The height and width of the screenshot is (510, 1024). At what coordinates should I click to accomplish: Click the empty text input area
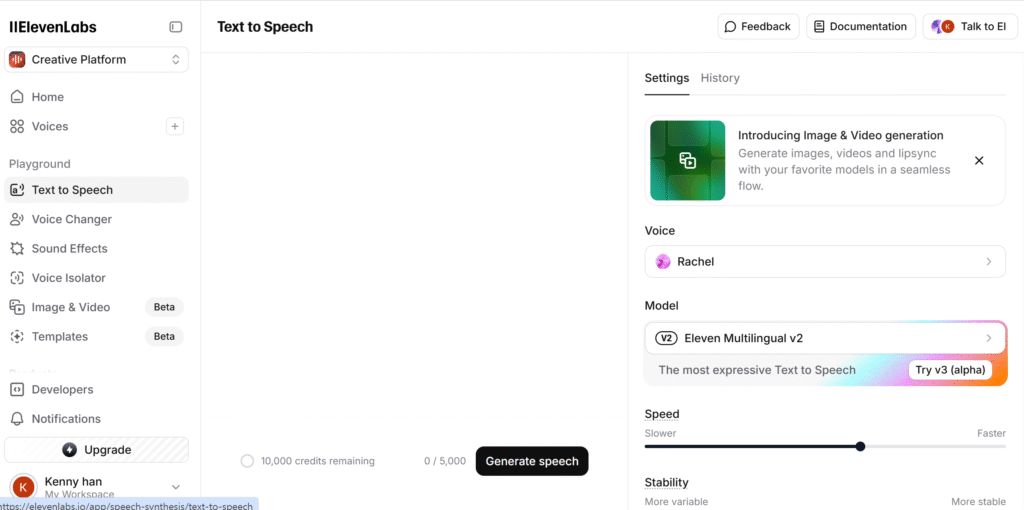coord(414,240)
